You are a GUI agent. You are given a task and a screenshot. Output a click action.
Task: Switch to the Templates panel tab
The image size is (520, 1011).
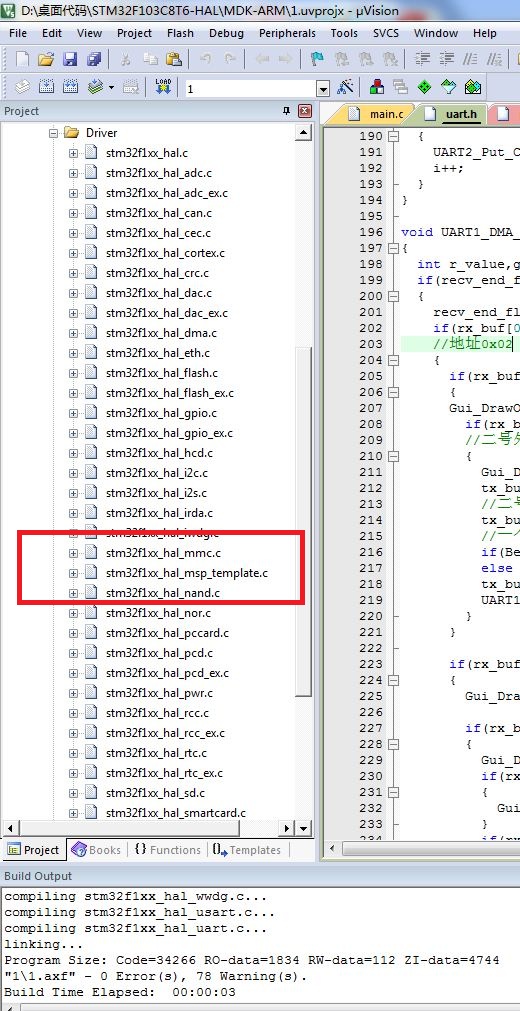pyautogui.click(x=247, y=850)
